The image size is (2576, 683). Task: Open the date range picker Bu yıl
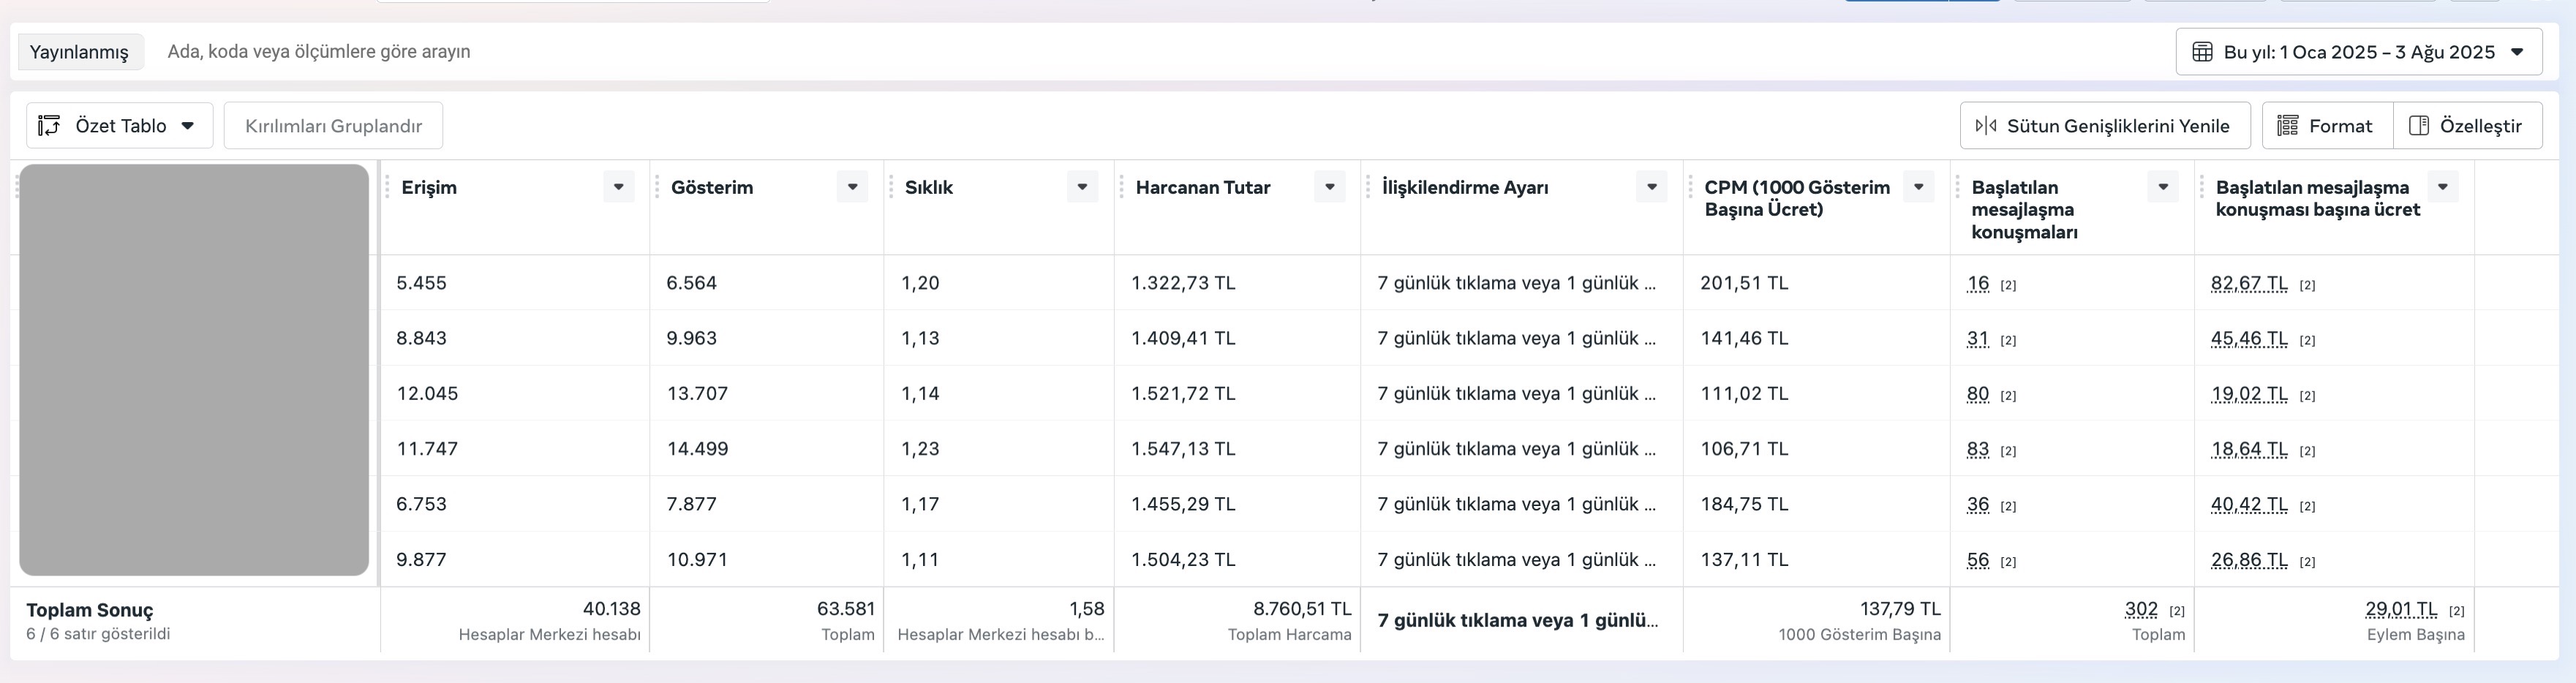click(x=2358, y=52)
